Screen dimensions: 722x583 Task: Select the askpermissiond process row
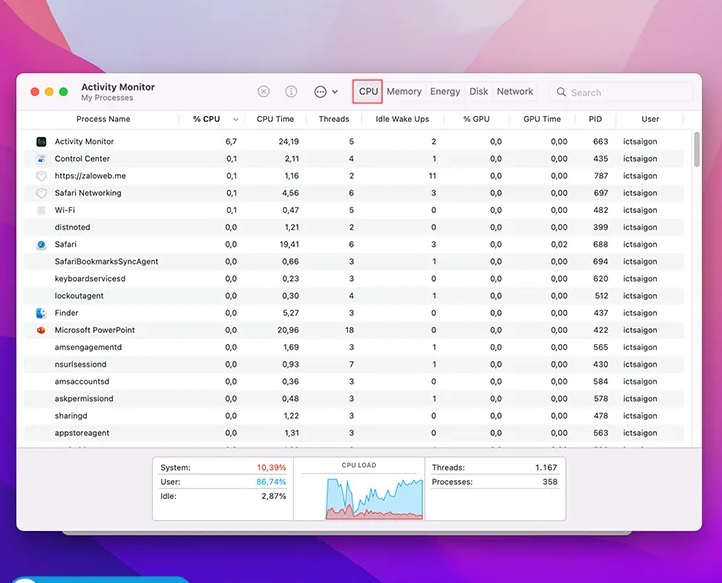(x=354, y=399)
